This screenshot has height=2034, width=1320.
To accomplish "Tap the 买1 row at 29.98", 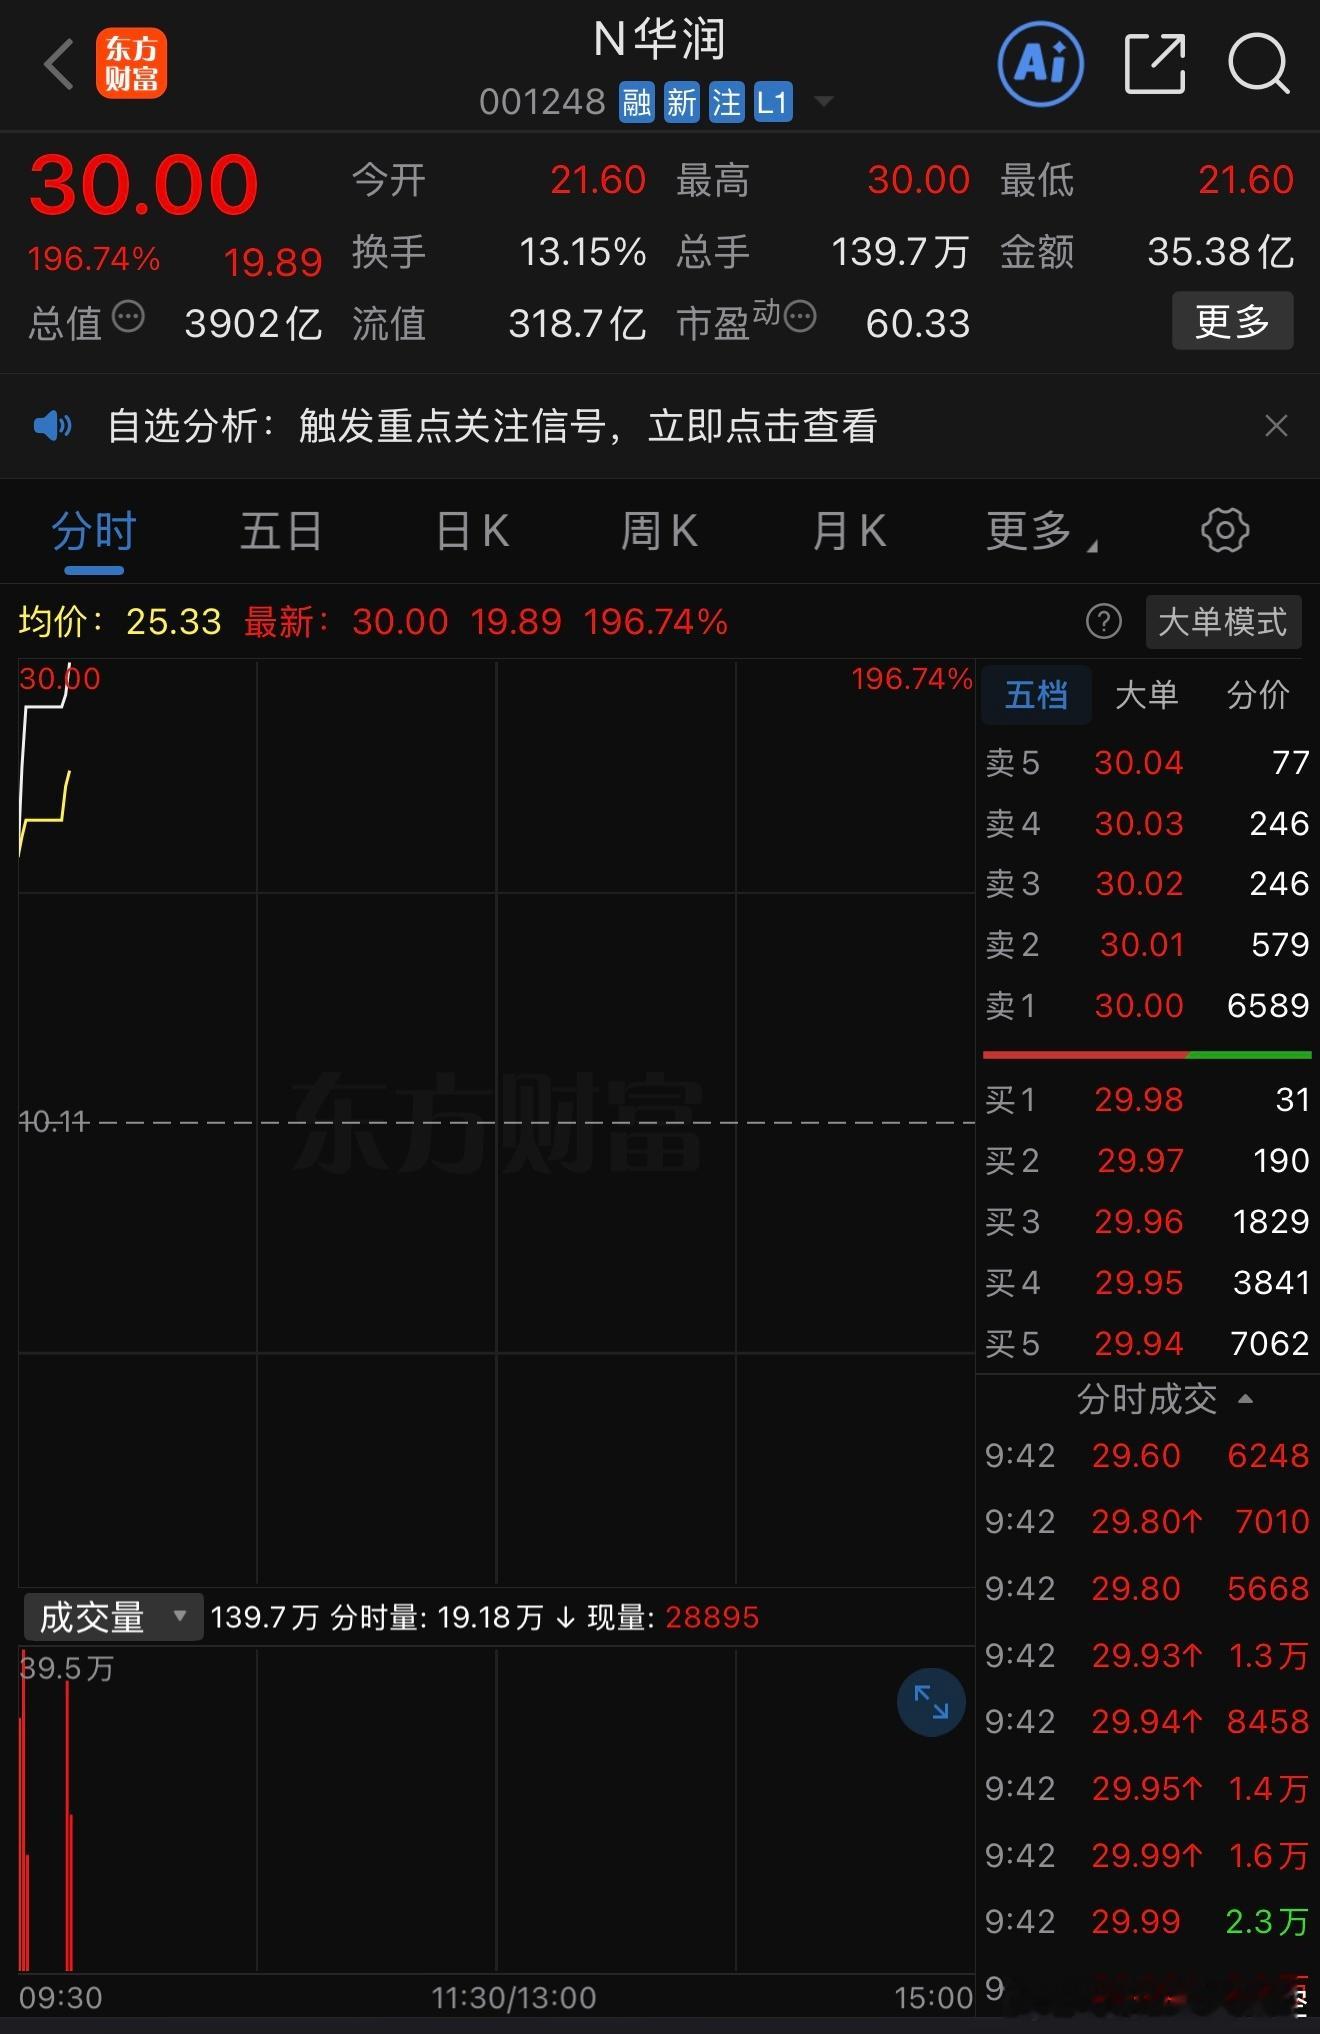I will (x=1146, y=1100).
